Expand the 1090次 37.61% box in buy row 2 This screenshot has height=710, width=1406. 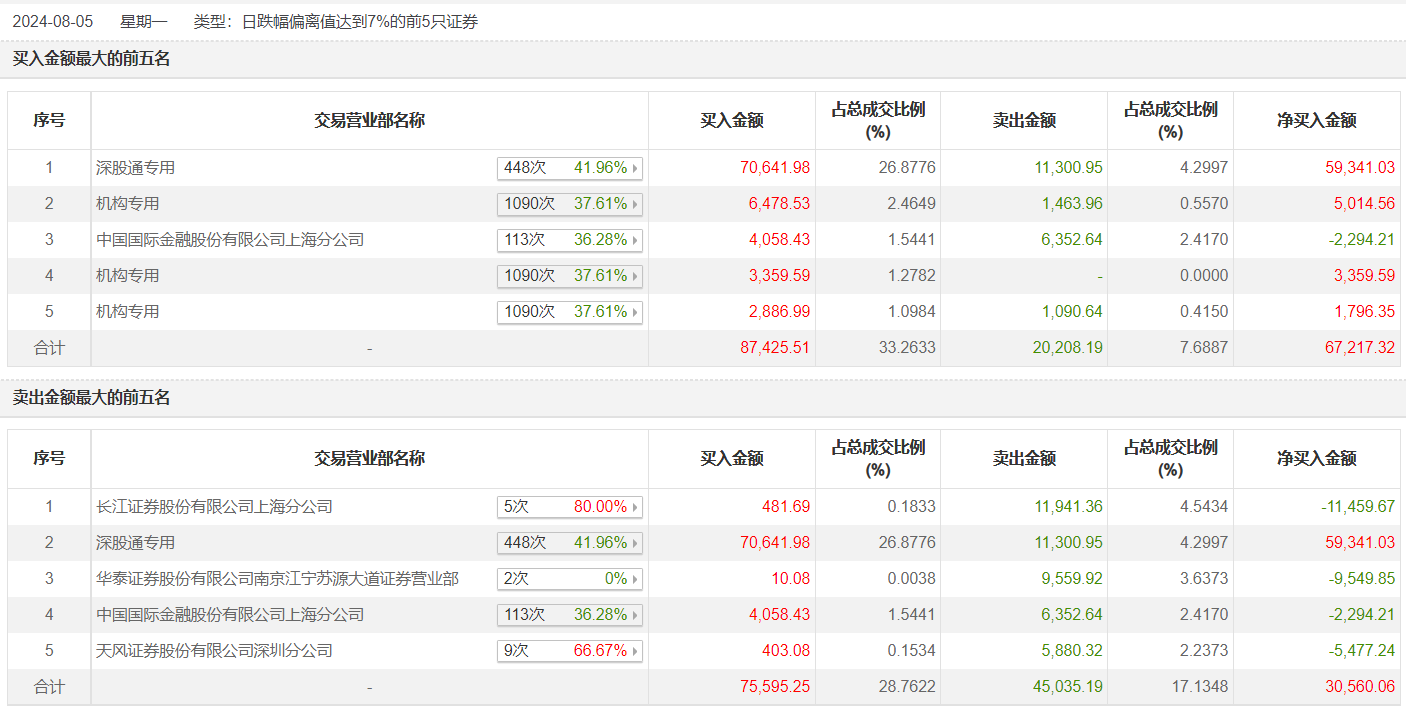[569, 204]
